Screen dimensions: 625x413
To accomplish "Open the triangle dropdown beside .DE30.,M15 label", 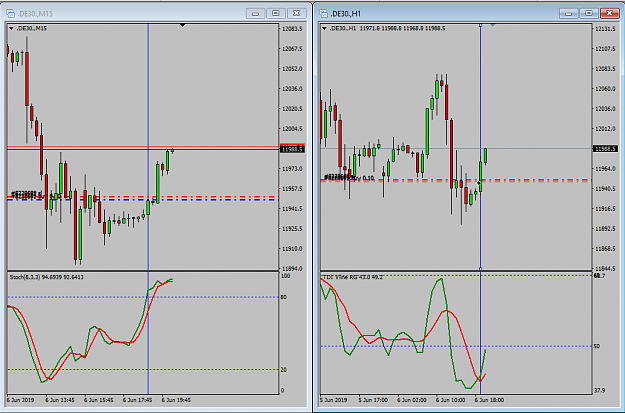I will pos(11,28).
